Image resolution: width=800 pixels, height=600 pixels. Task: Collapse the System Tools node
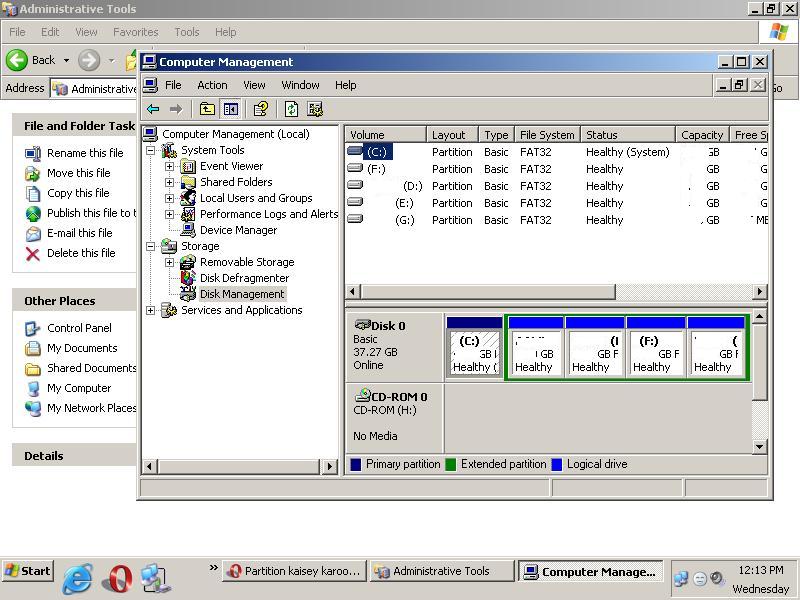(151, 150)
